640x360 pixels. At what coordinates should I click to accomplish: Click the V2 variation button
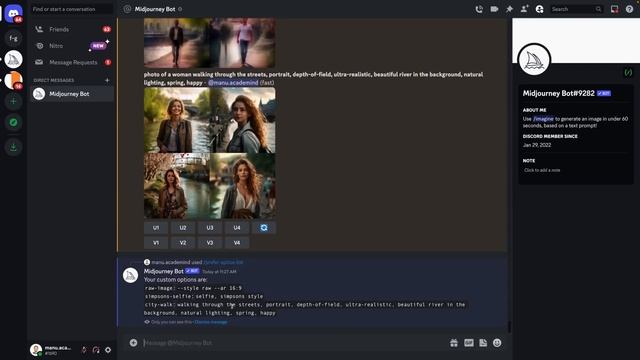pyautogui.click(x=183, y=243)
